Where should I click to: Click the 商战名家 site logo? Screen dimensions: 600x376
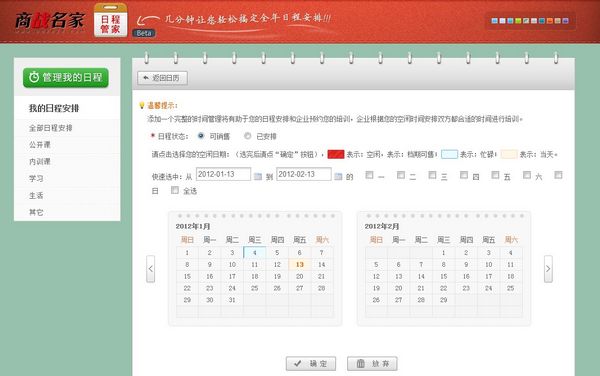50,21
